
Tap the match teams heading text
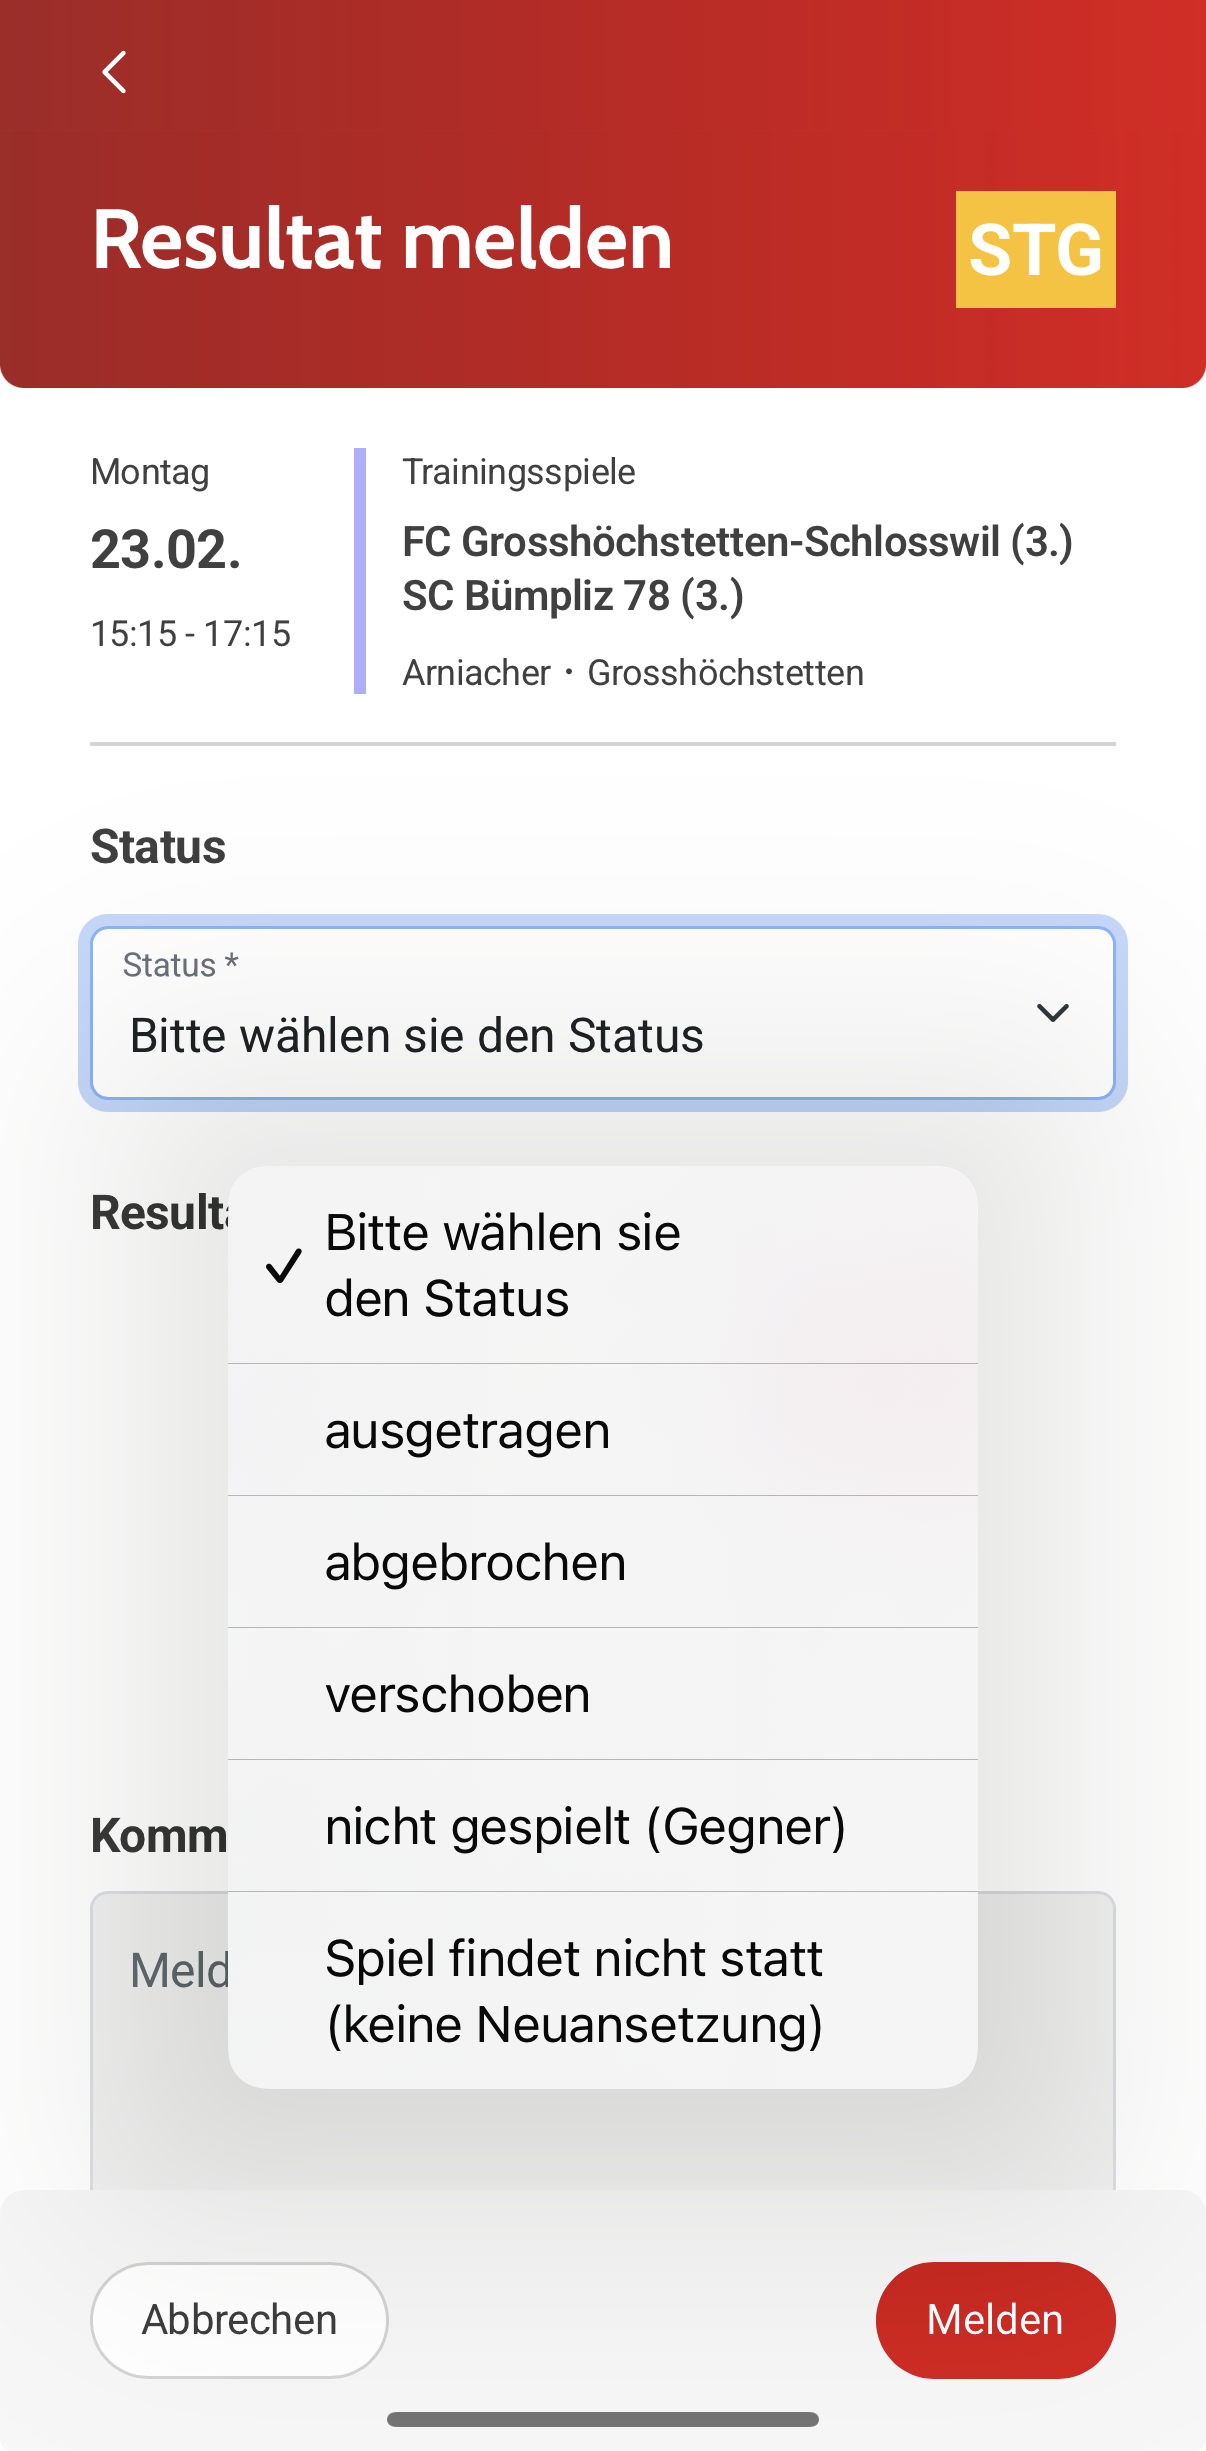[737, 568]
